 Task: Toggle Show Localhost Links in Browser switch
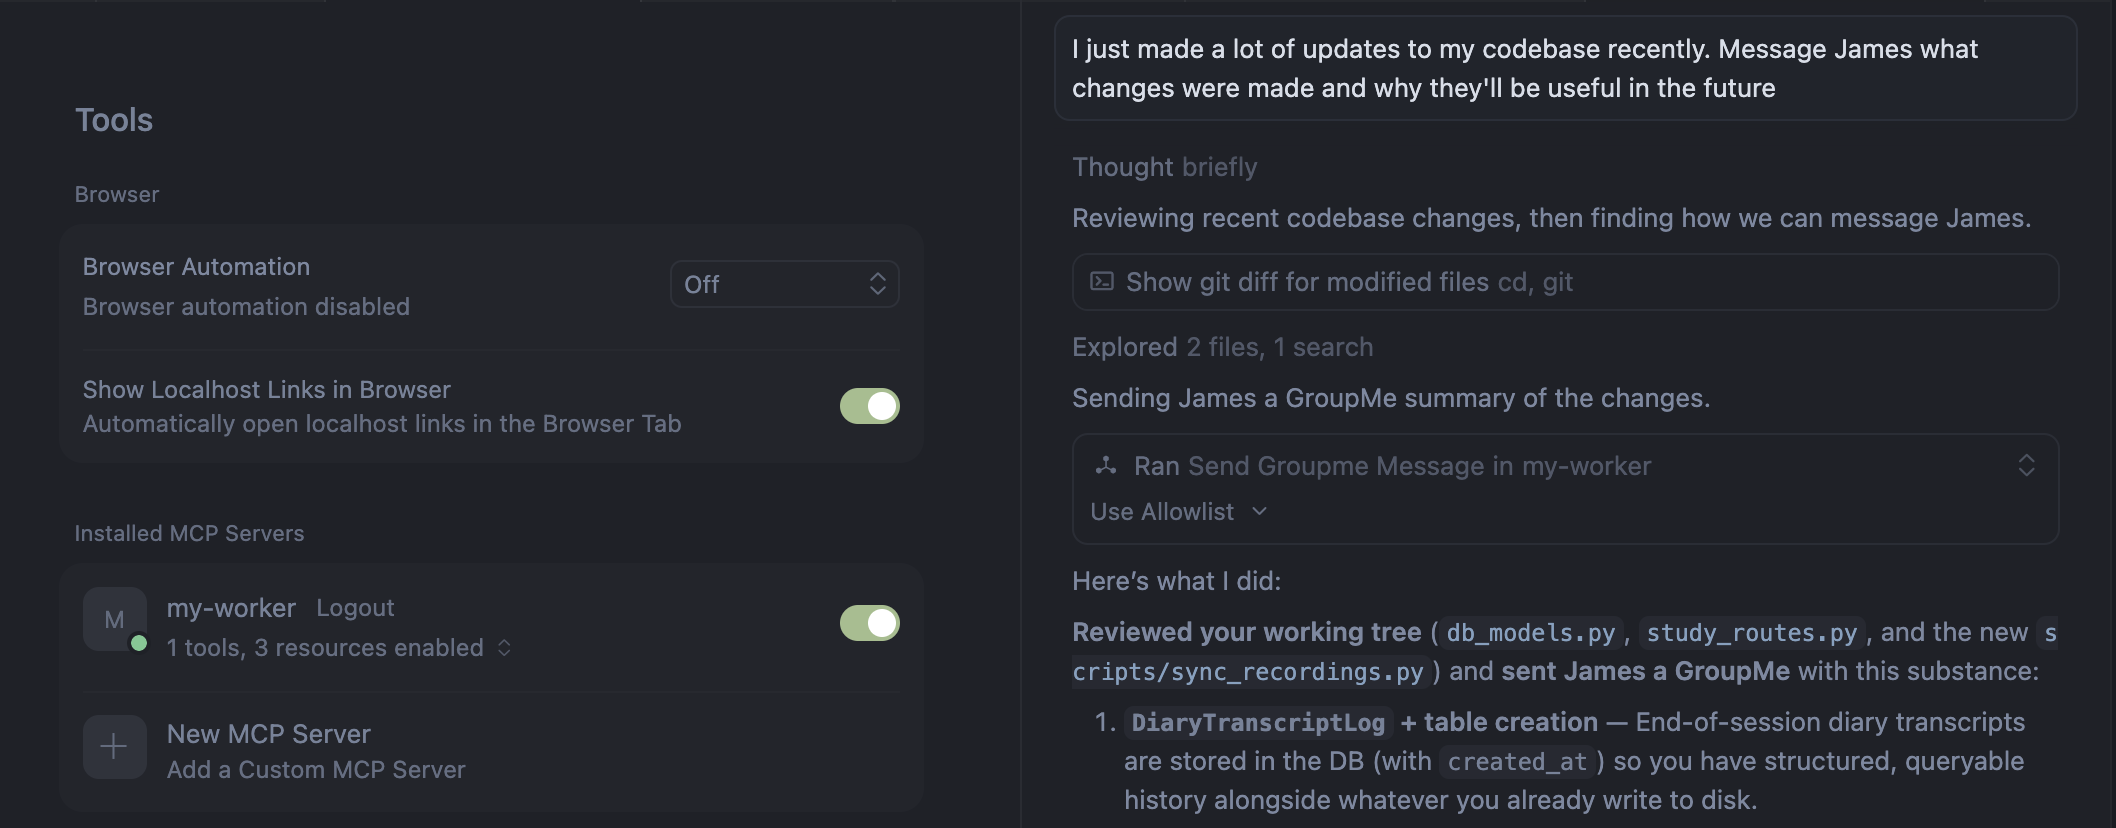(869, 406)
